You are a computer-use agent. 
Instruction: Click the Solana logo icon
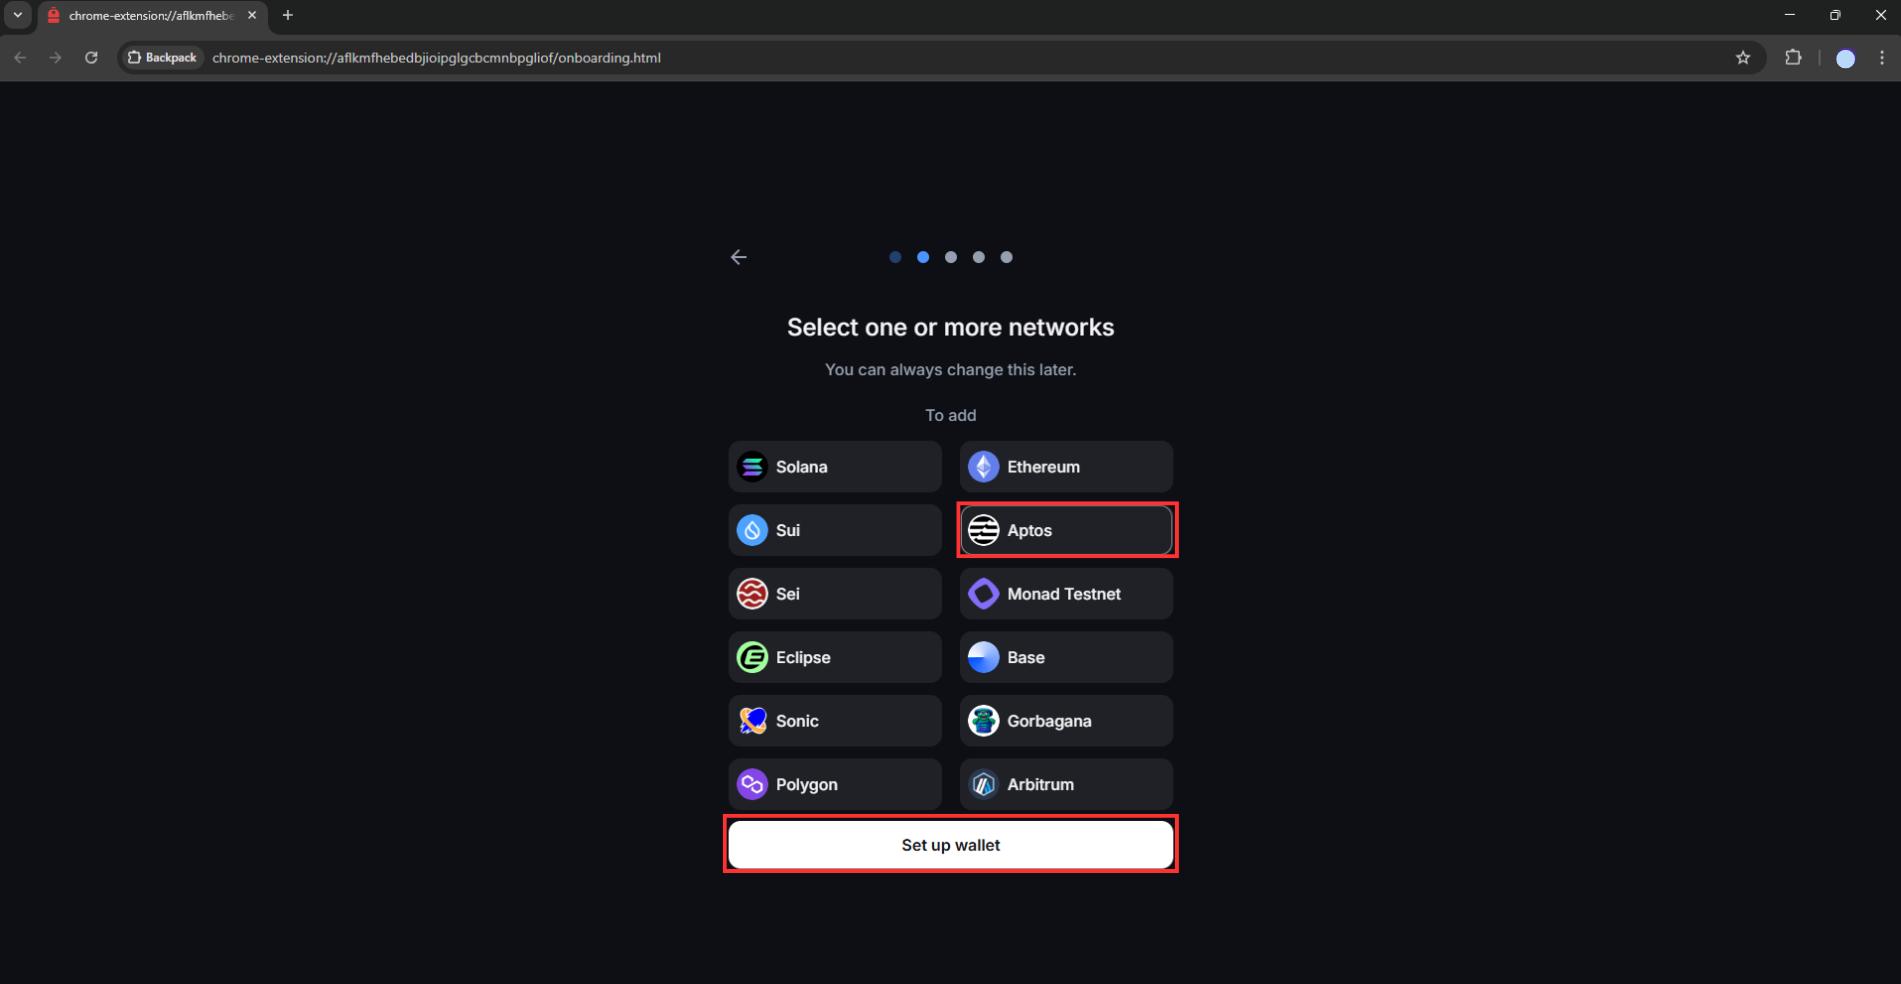point(752,467)
